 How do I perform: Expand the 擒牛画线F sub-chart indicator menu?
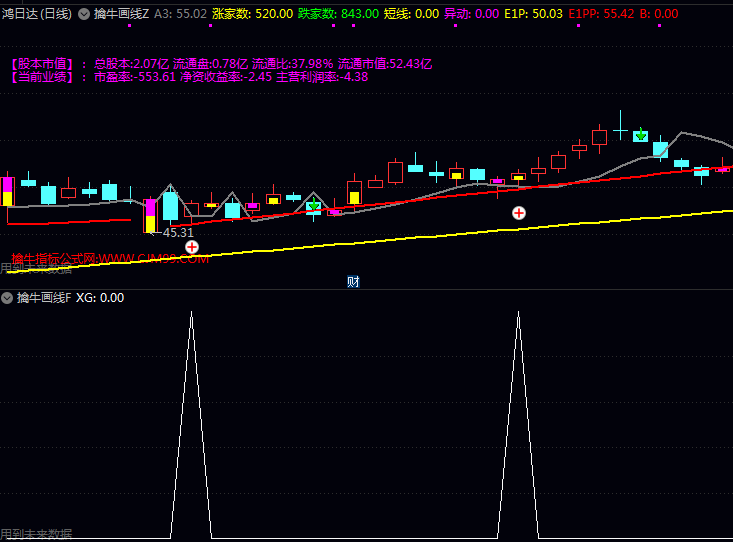pyautogui.click(x=7, y=298)
